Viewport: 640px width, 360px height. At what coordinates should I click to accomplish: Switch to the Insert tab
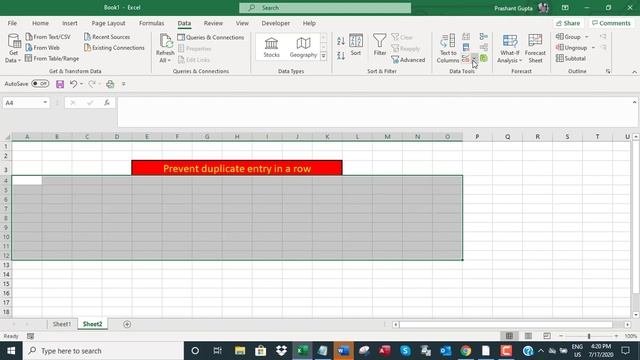[x=70, y=23]
